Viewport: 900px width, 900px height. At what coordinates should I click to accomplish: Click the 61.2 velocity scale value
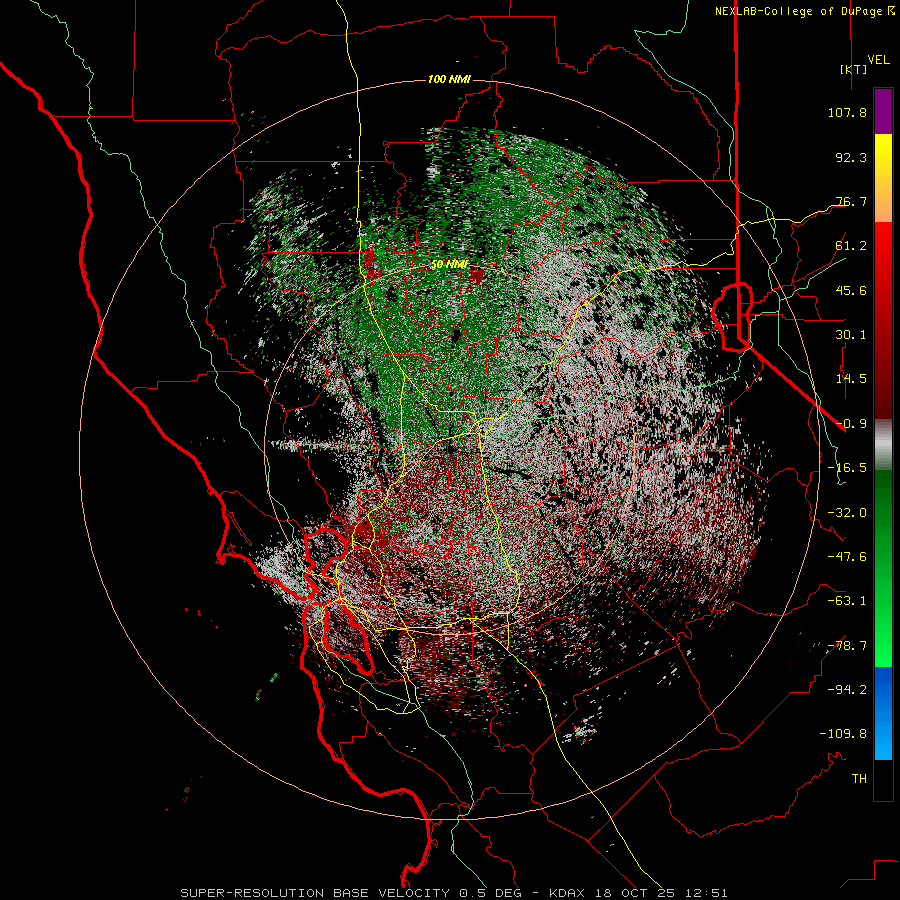(851, 246)
